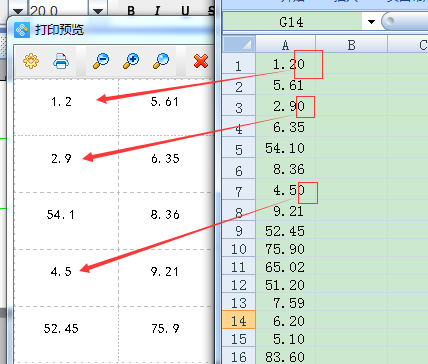Toggle Italic formatting button
Screen dimensions: 428x364
pos(157,11)
